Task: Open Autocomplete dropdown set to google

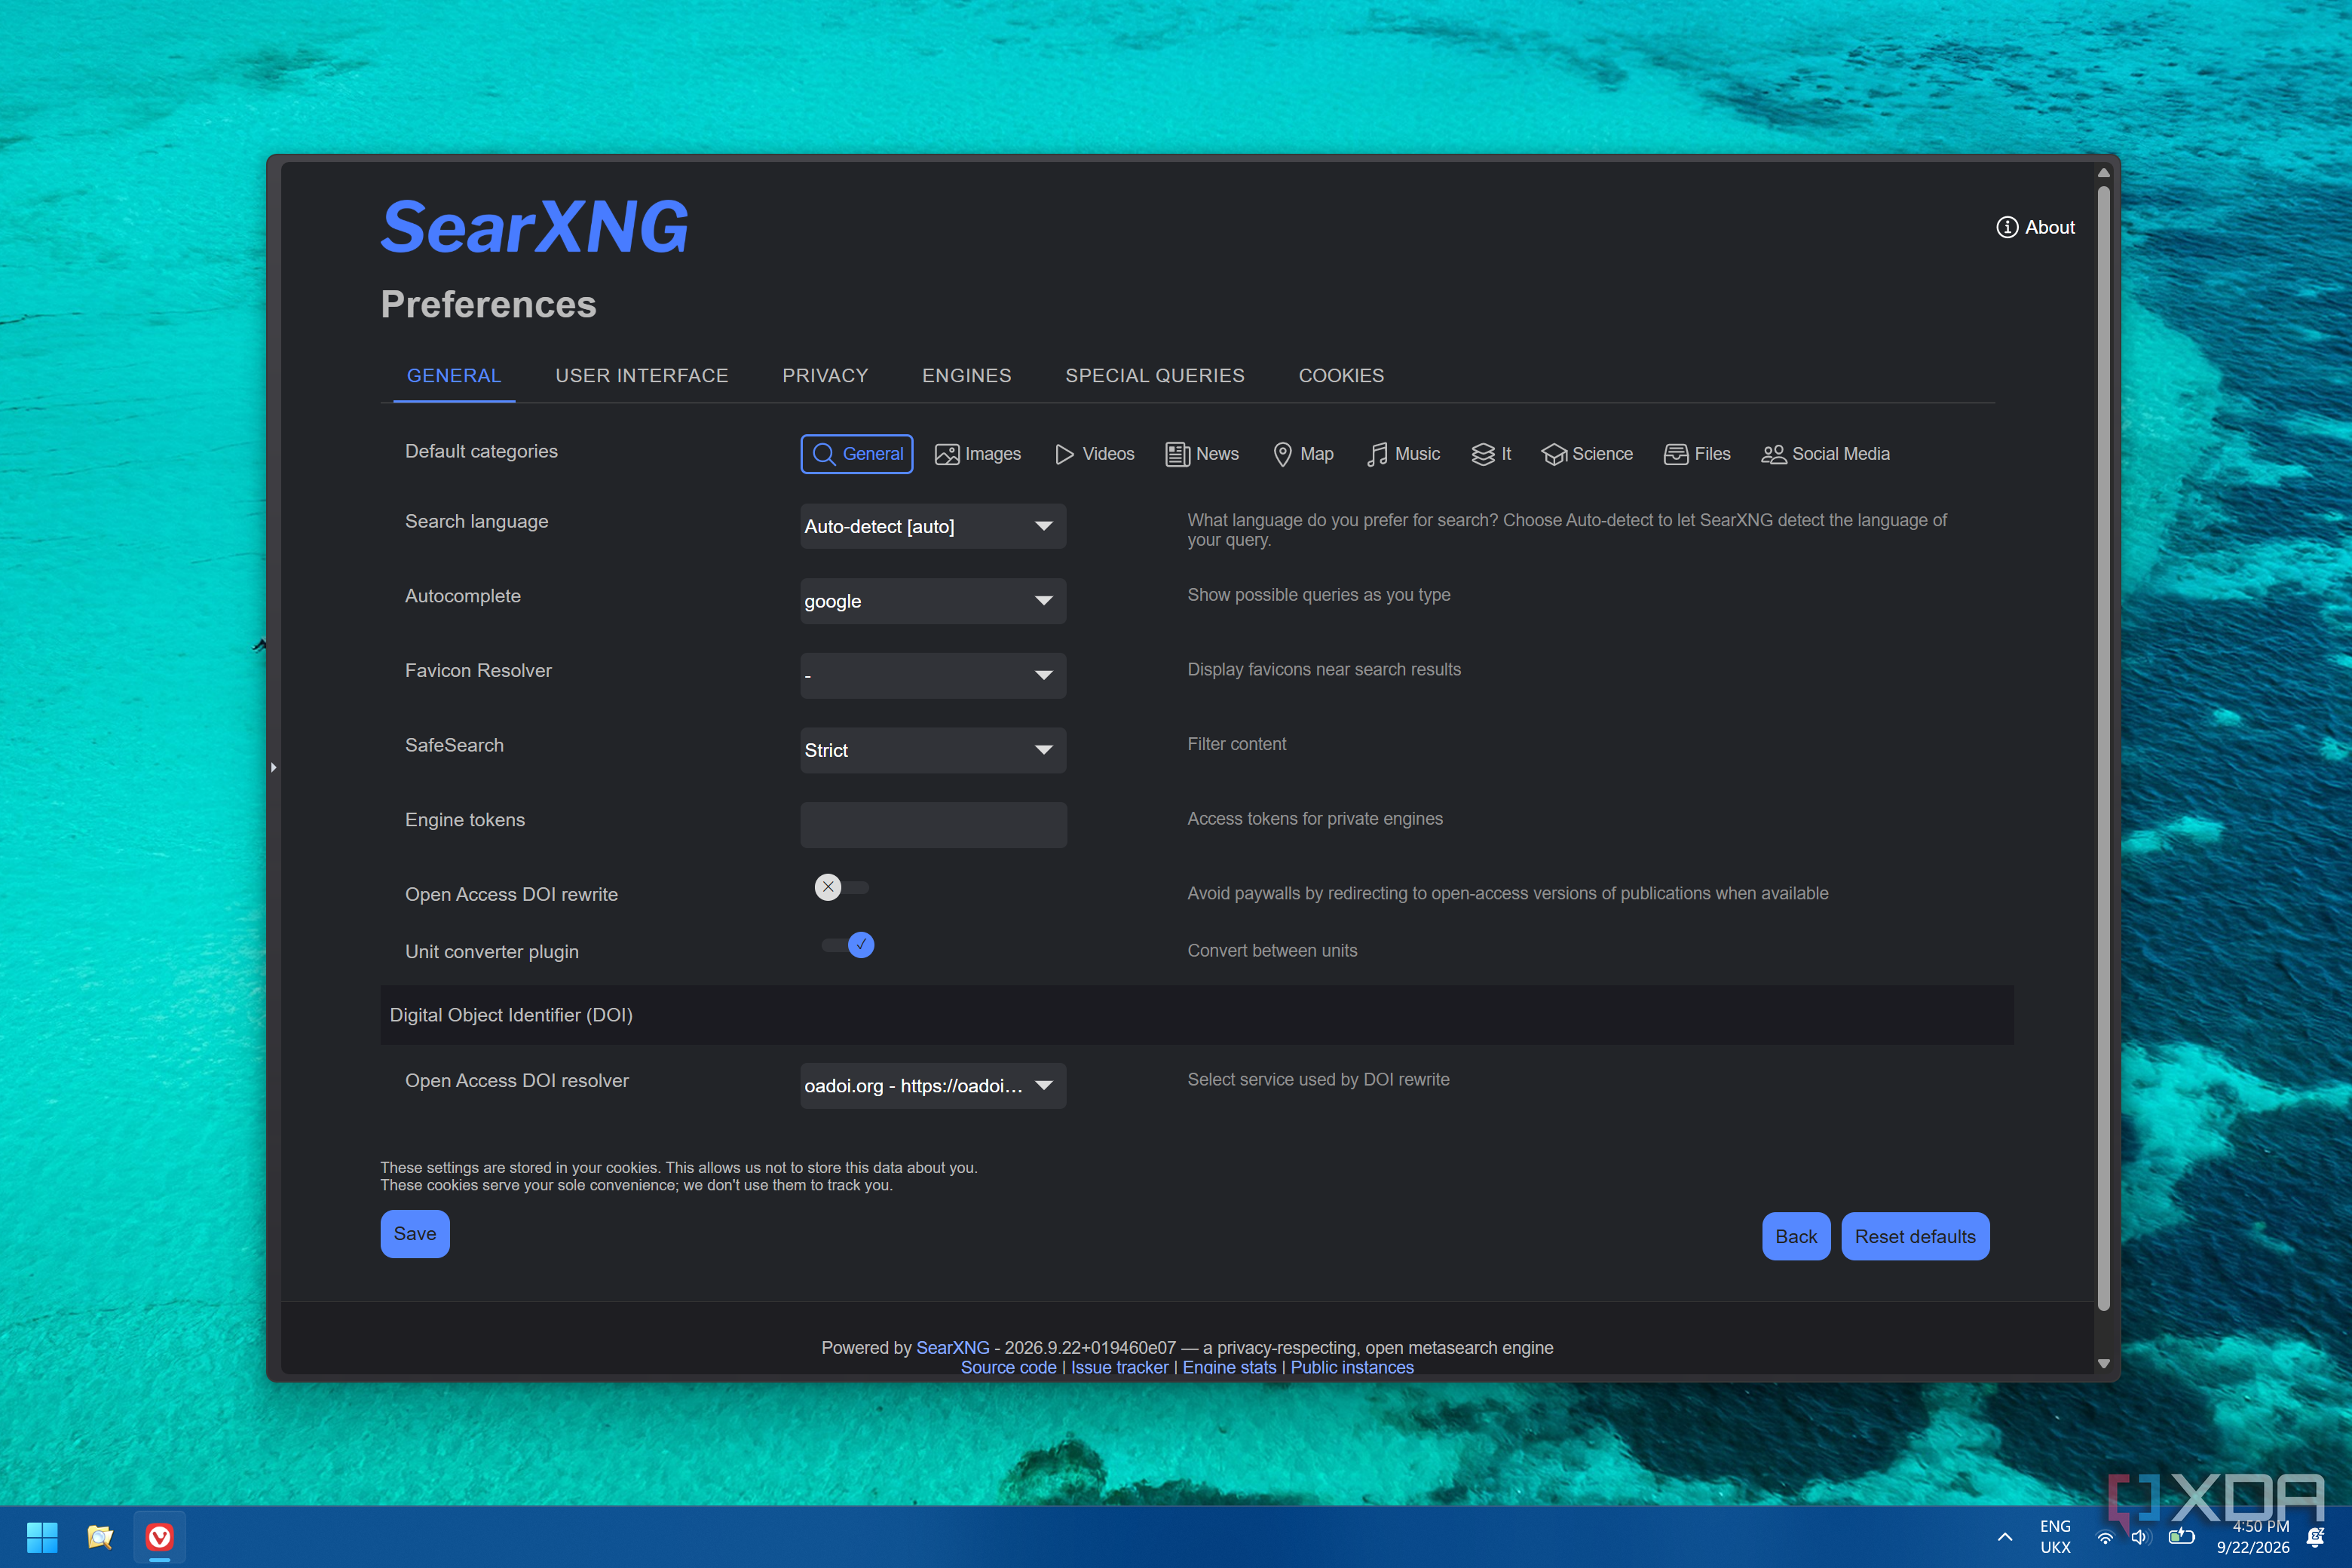Action: click(x=933, y=601)
